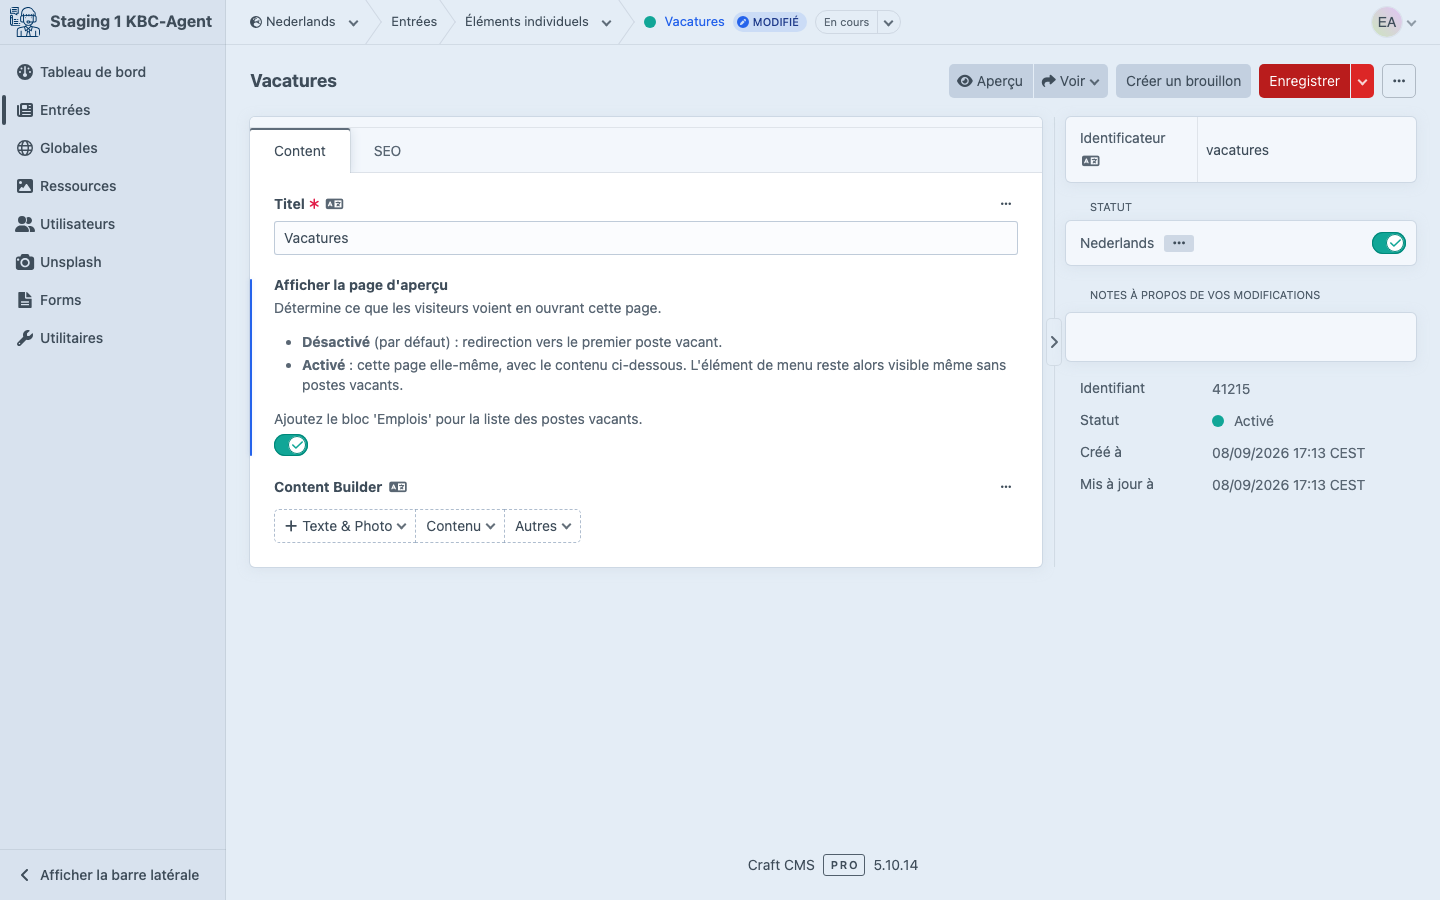1440x900 pixels.
Task: Open Nederlands status ellipsis button
Action: tap(1179, 243)
